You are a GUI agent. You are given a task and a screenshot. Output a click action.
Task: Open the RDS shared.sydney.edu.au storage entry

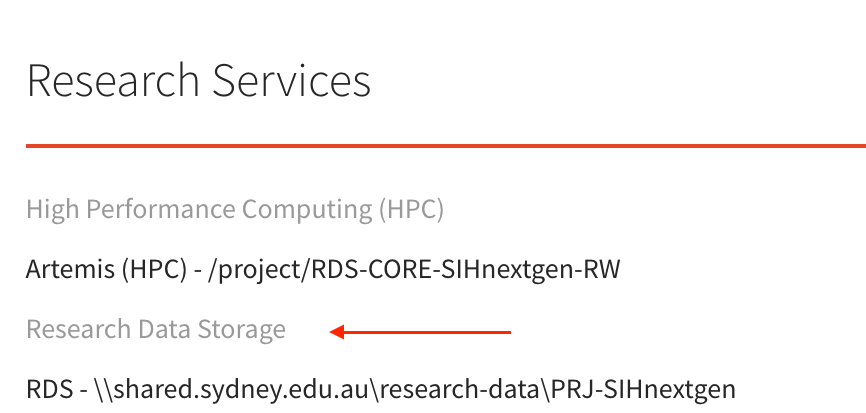coord(381,388)
